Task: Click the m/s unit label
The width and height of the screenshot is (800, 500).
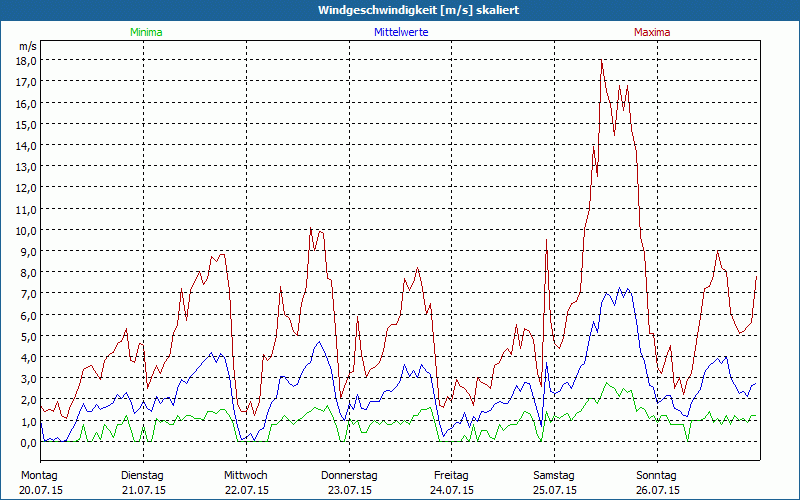Action: pyautogui.click(x=27, y=46)
